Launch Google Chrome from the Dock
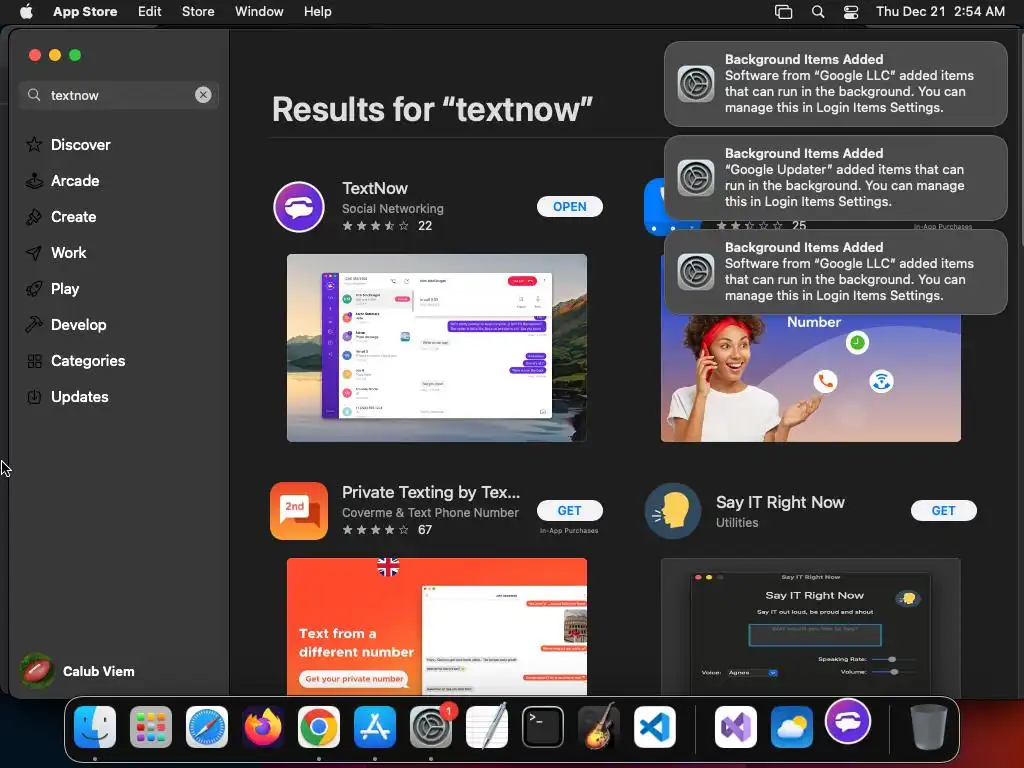This screenshot has width=1024, height=768. [319, 727]
